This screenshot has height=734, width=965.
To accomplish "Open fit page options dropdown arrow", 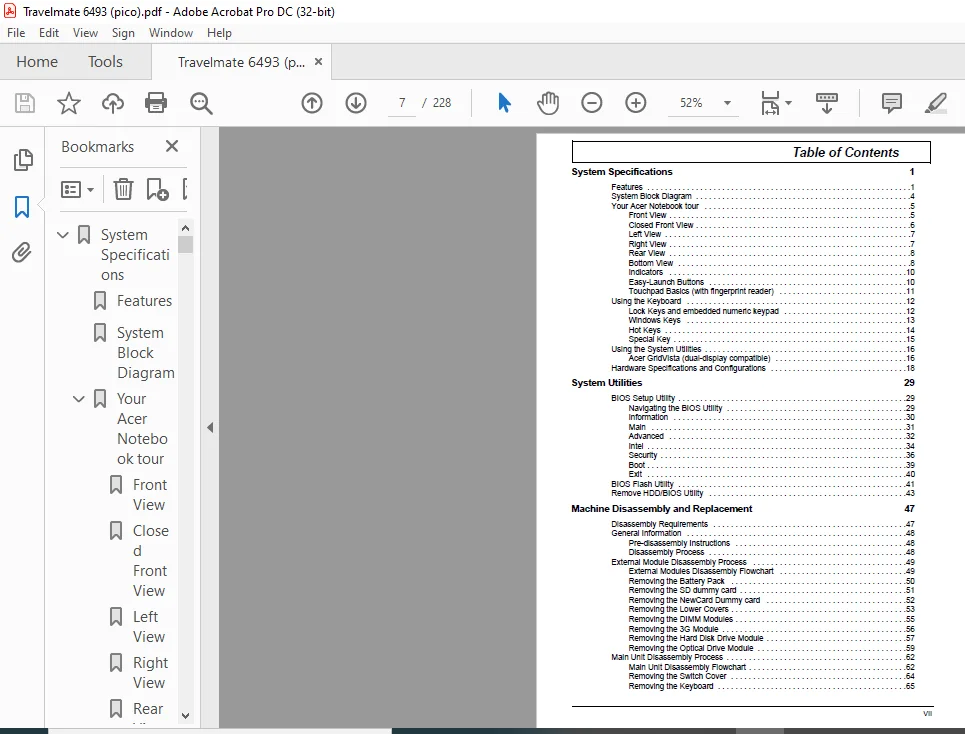I will 788,103.
